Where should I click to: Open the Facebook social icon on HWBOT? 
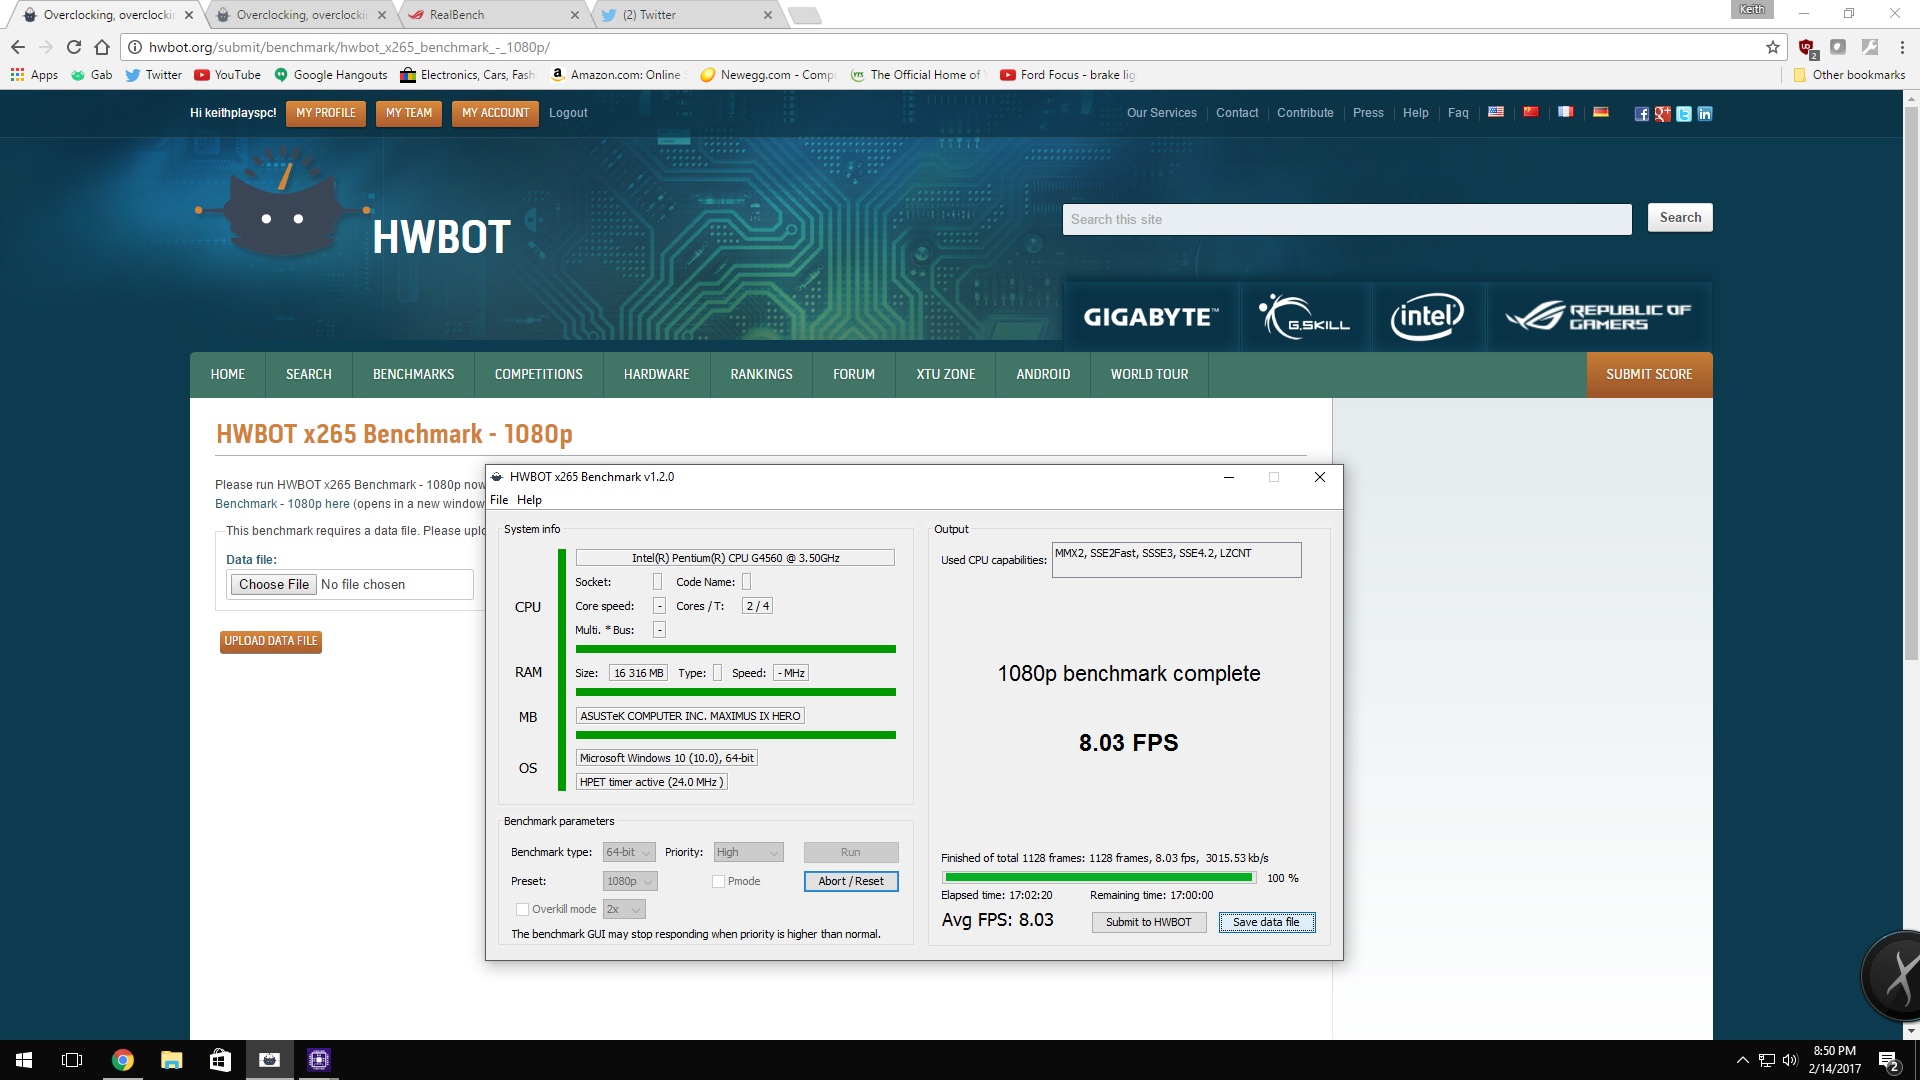point(1642,114)
